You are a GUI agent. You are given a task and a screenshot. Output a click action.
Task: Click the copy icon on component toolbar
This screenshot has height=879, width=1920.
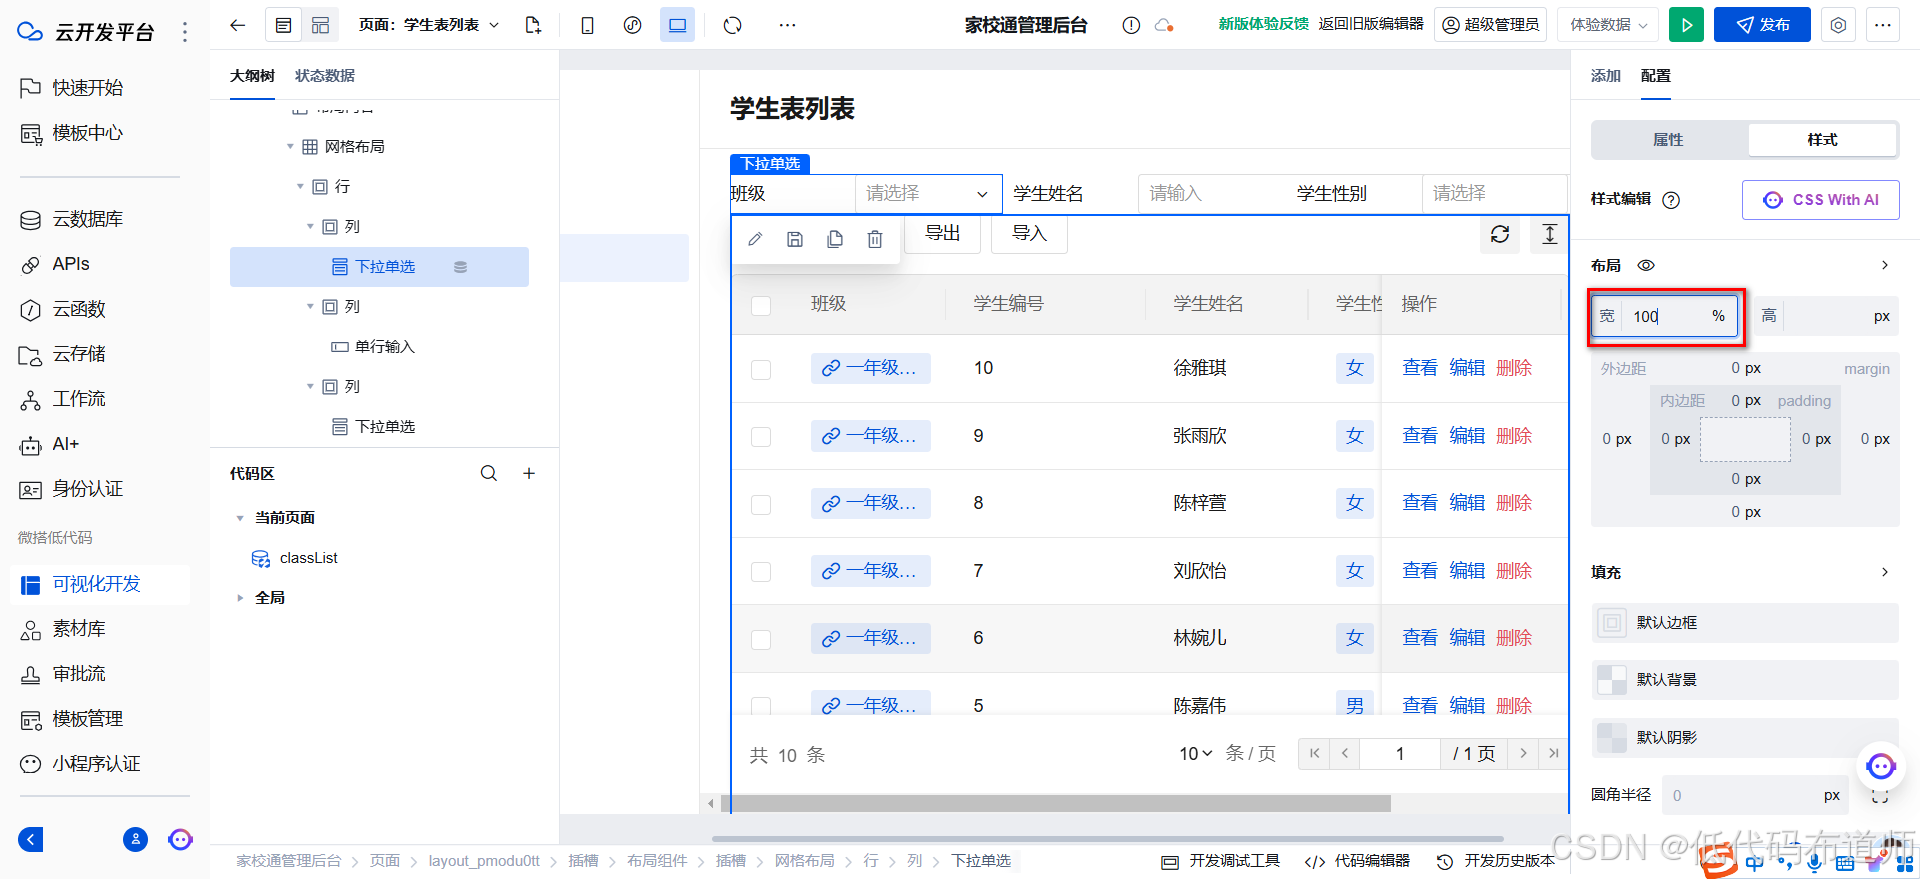[835, 239]
